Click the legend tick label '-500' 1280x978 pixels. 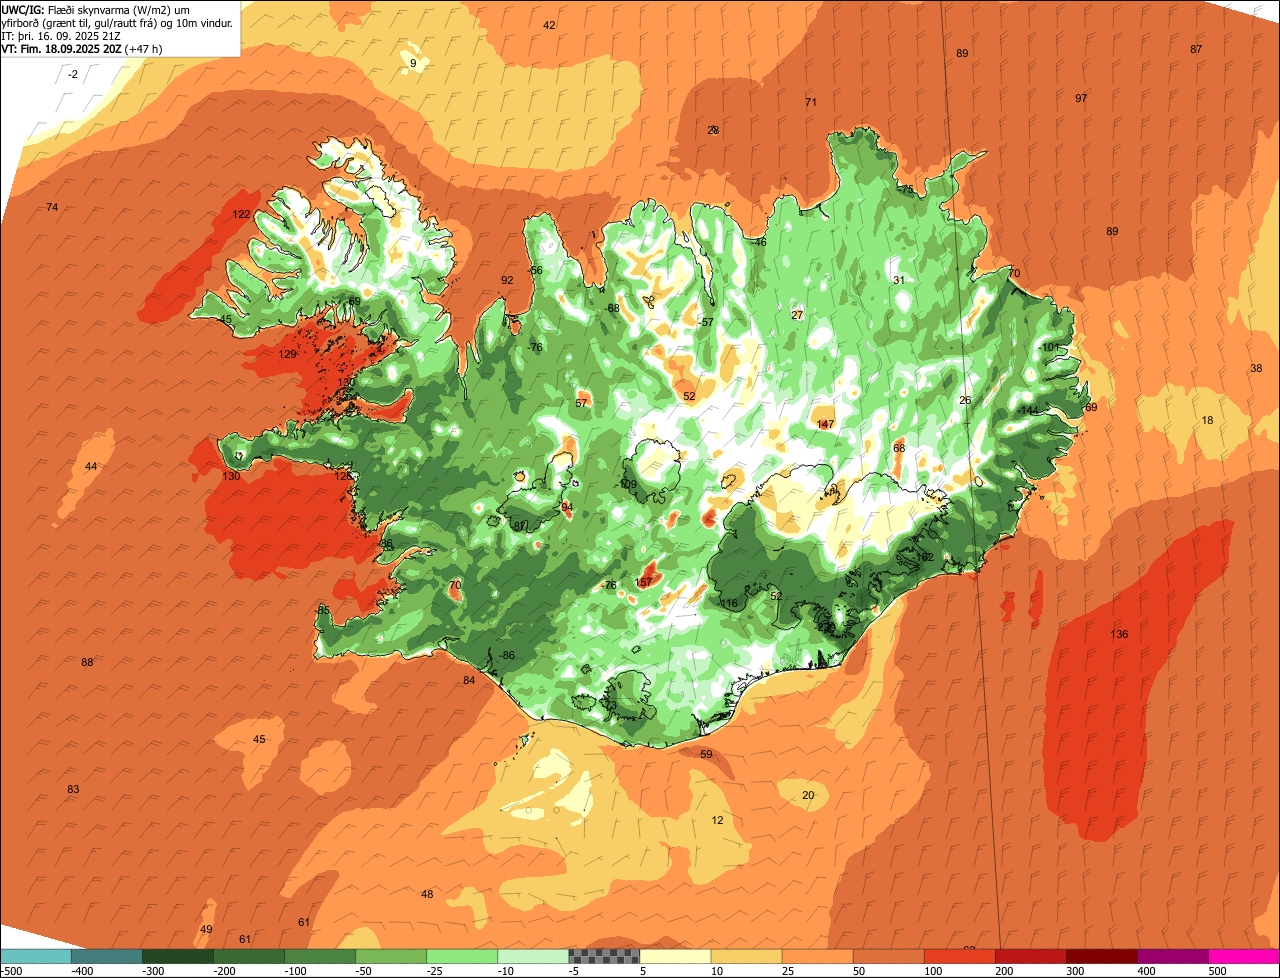pyautogui.click(x=11, y=970)
